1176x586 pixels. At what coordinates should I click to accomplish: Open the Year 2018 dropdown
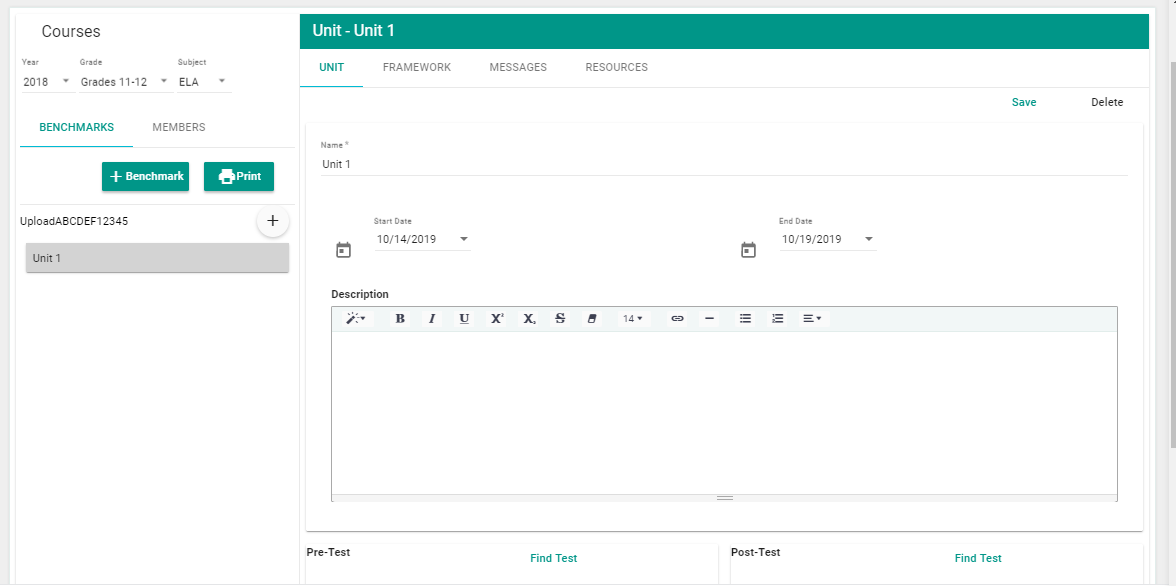pyautogui.click(x=48, y=82)
